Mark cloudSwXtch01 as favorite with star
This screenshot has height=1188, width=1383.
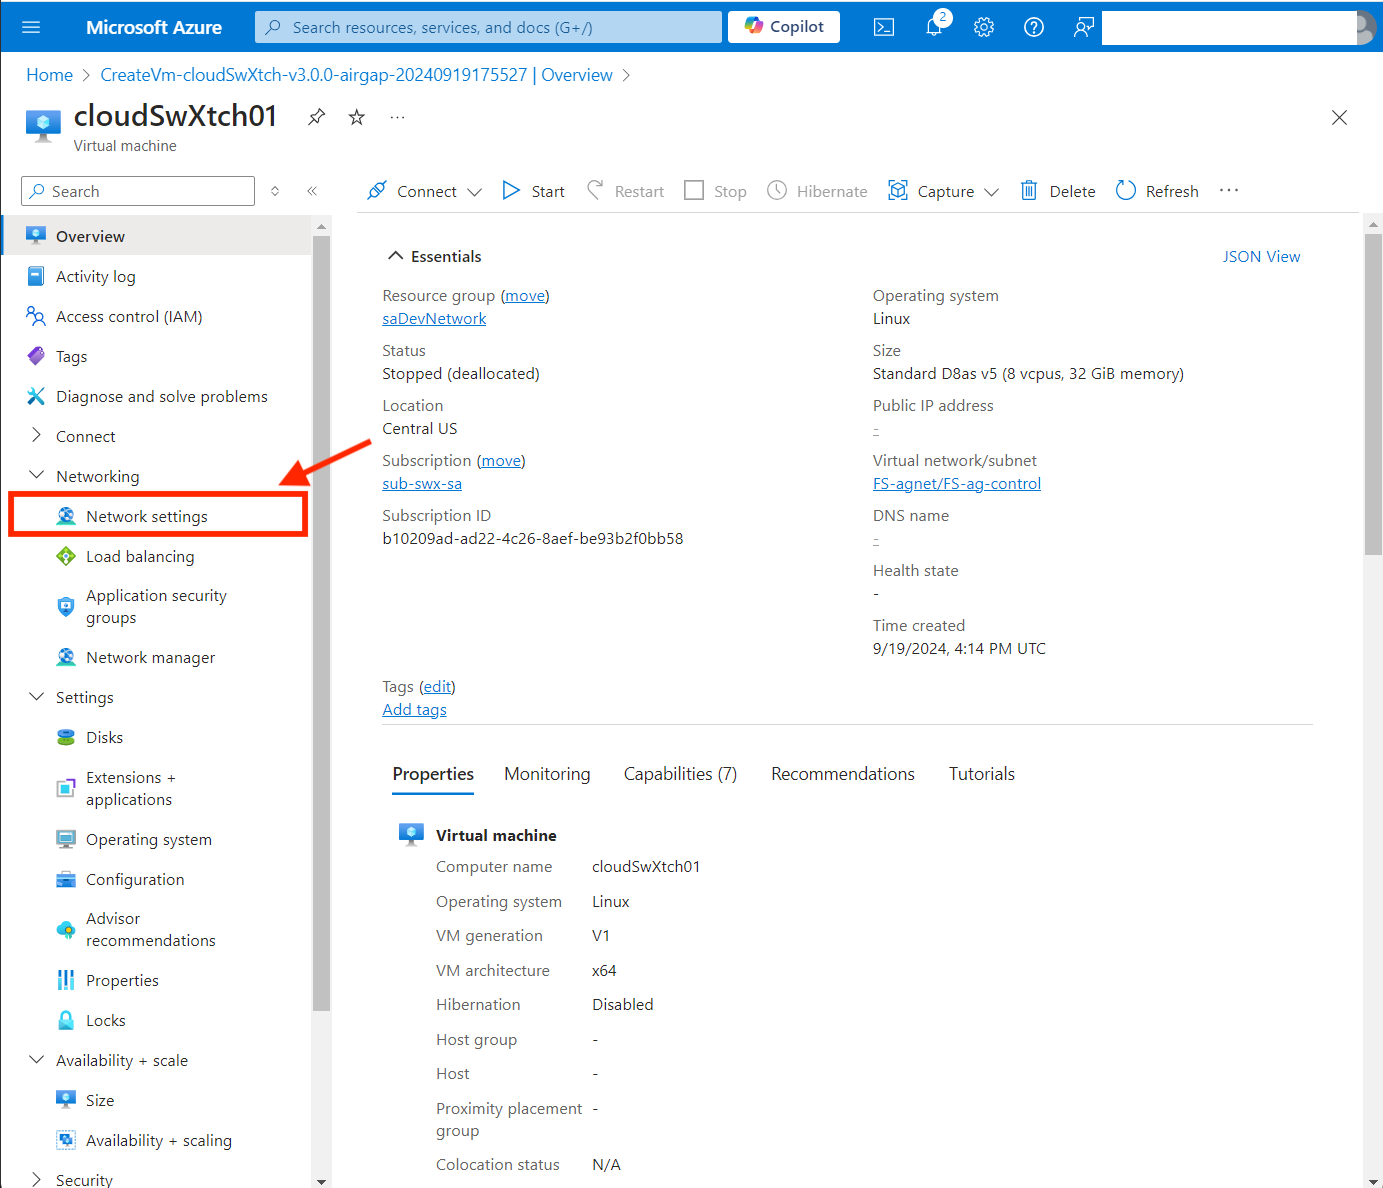point(356,117)
